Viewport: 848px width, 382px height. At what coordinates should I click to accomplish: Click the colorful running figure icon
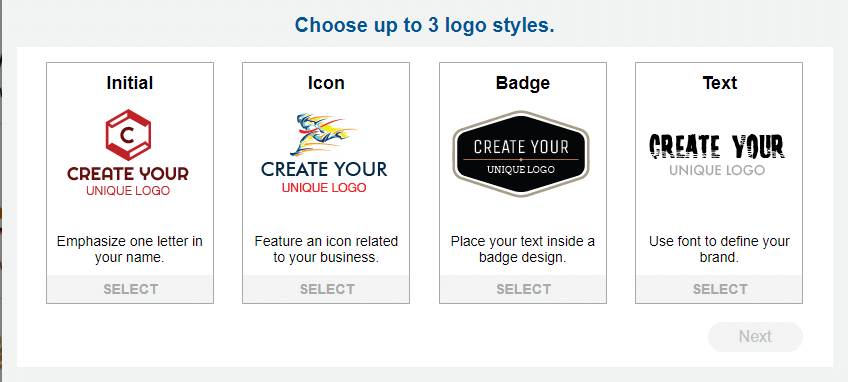coord(323,134)
